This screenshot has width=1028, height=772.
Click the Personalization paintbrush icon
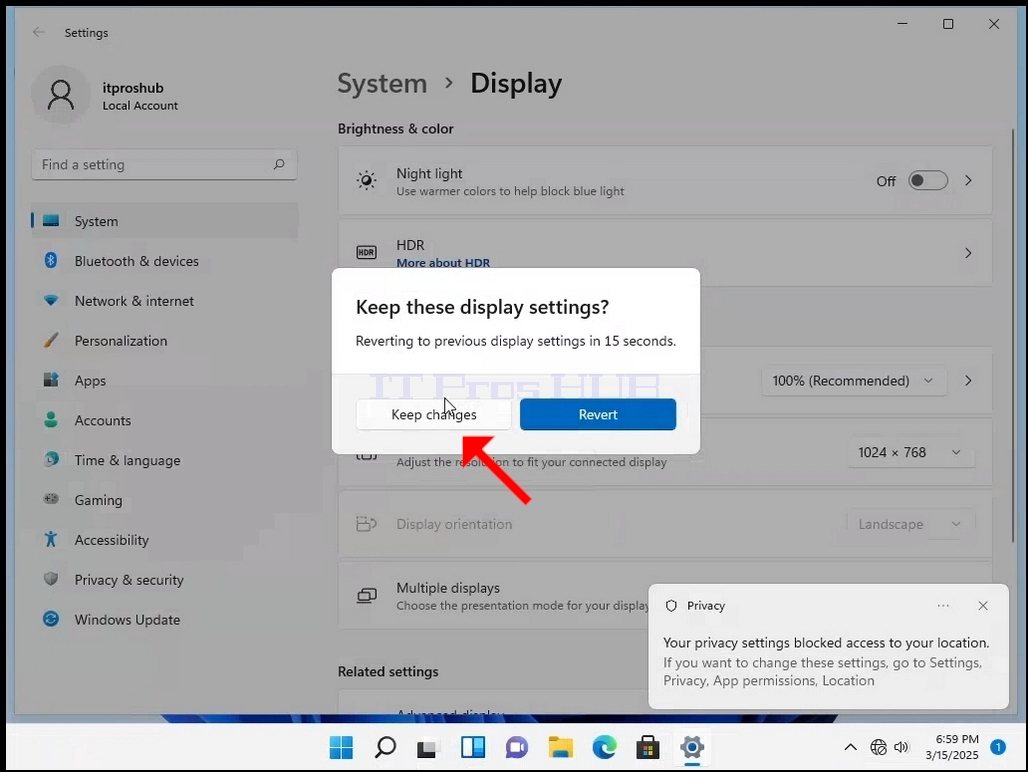[x=50, y=340]
